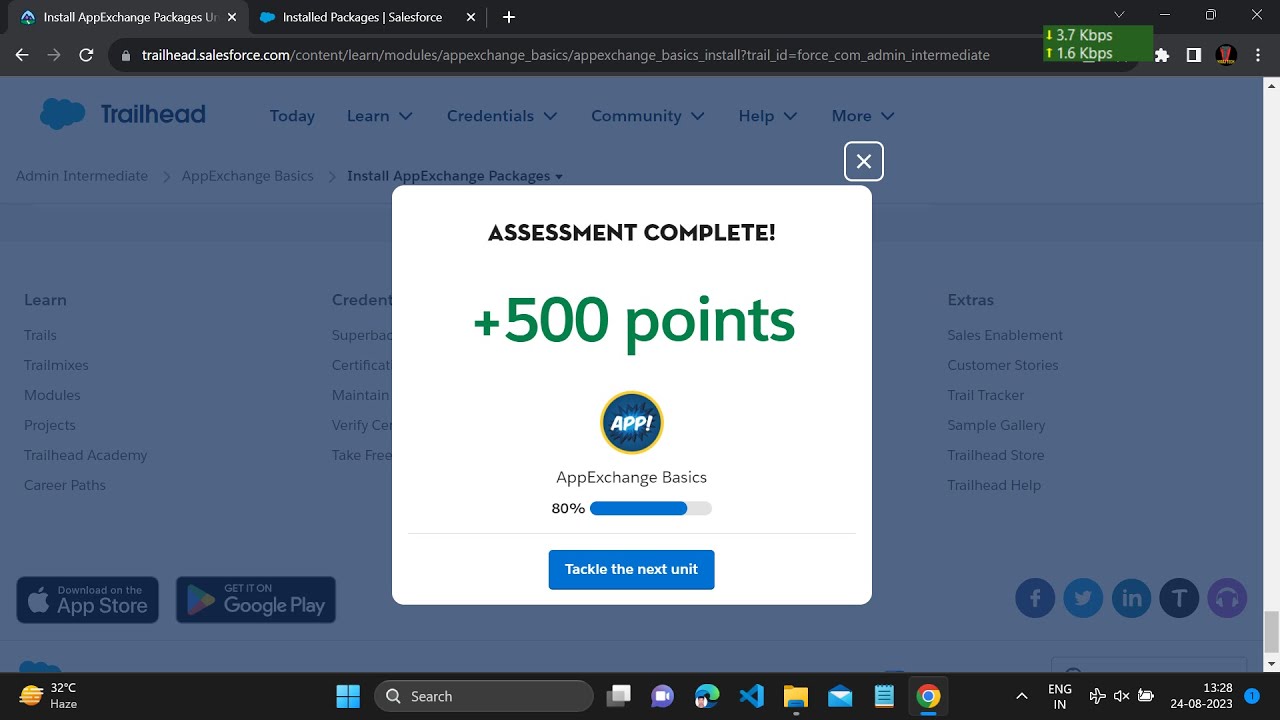1280x720 pixels.
Task: Reload the current page
Action: [x=86, y=55]
